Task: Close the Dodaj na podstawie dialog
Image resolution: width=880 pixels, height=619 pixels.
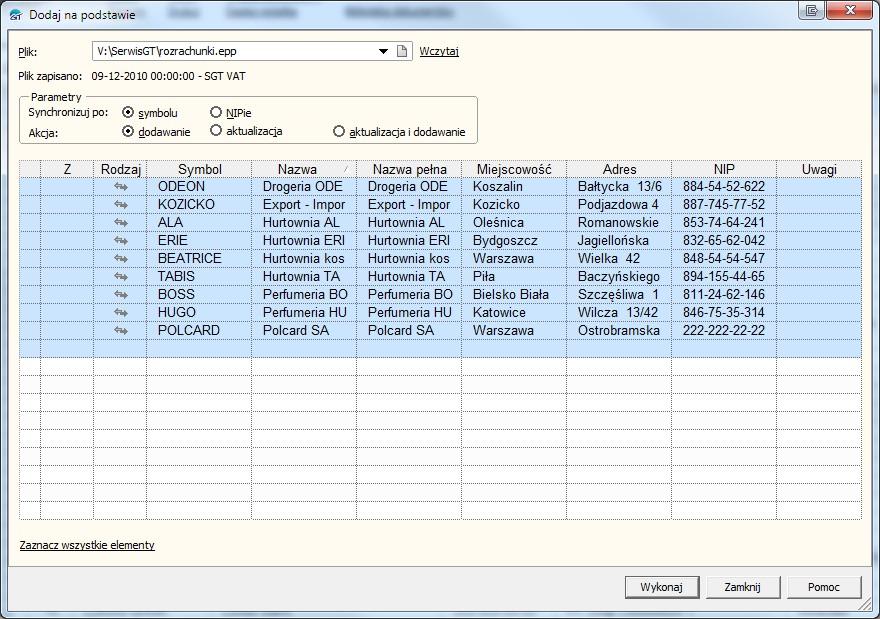Action: coord(850,10)
